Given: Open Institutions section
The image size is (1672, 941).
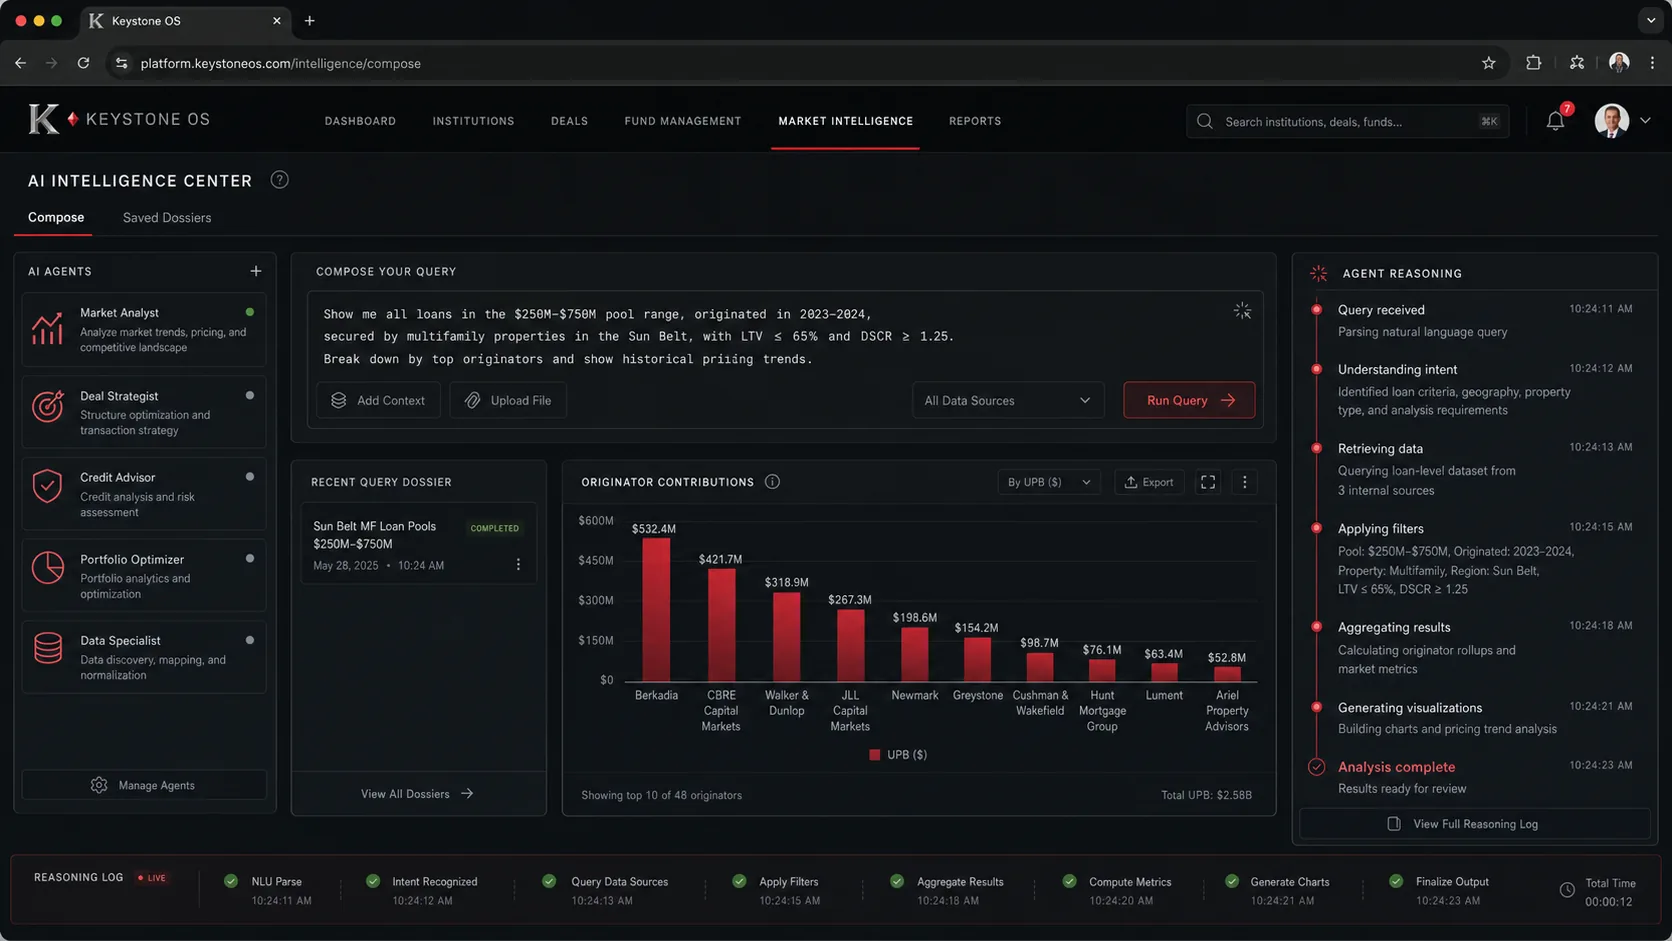Looking at the screenshot, I should tap(473, 121).
